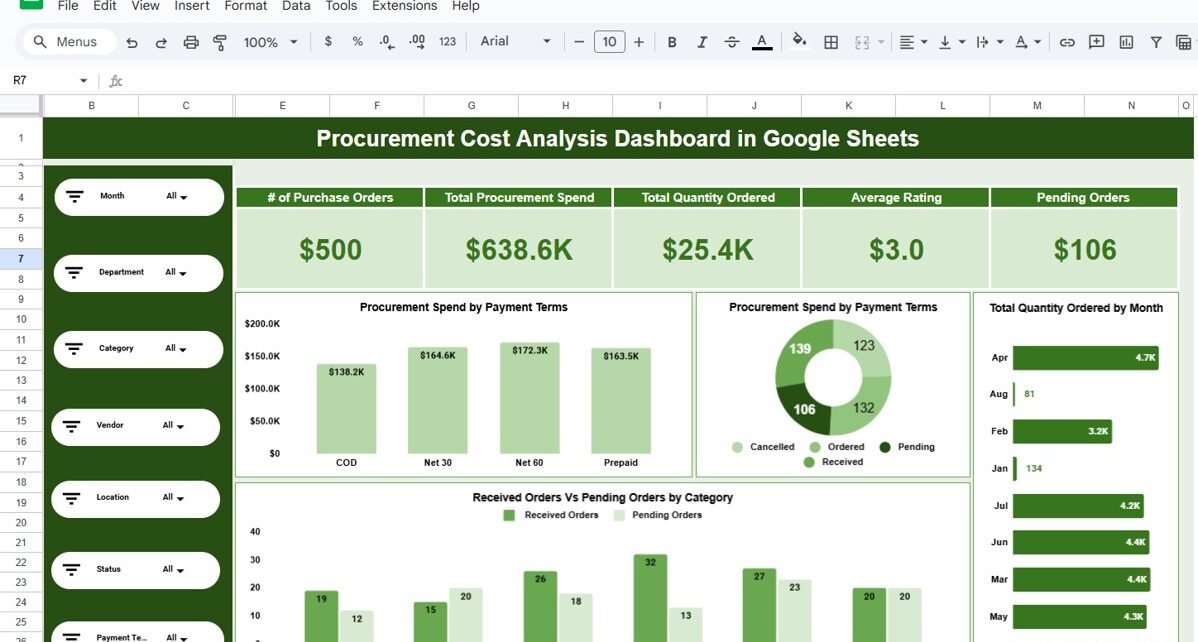1198x642 pixels.
Task: Open the Format menu
Action: pyautogui.click(x=245, y=6)
